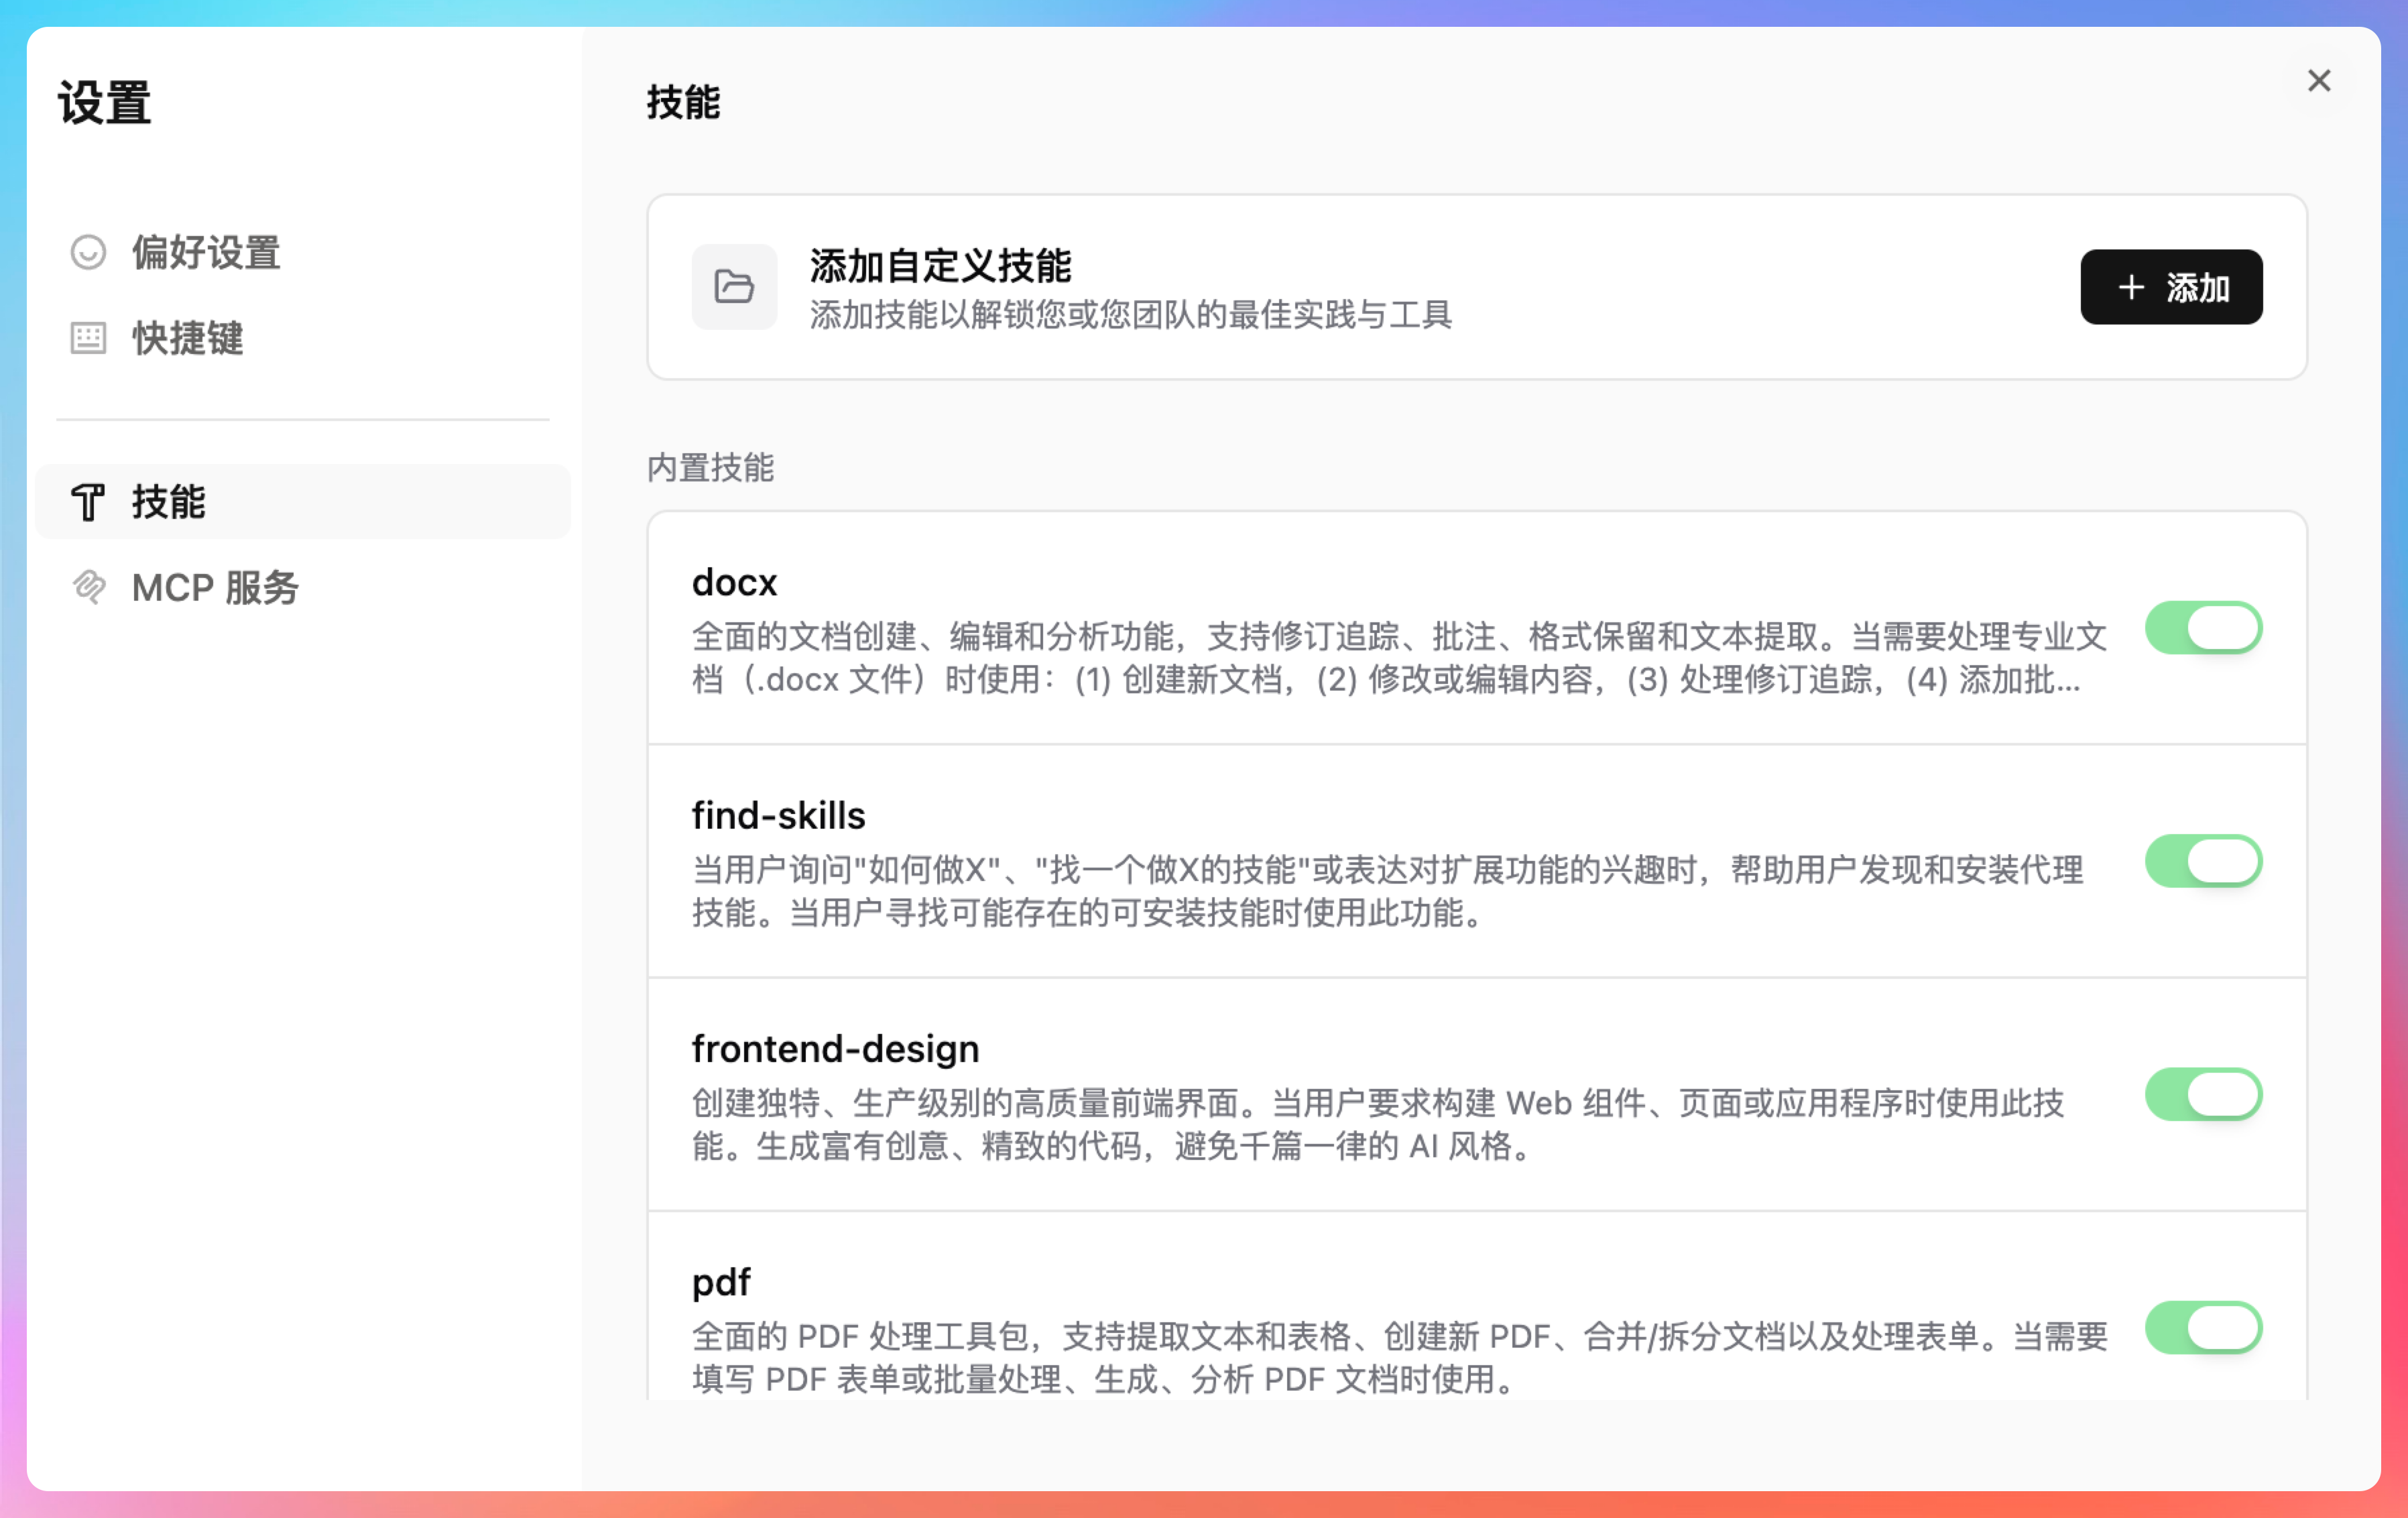
Task: Disable the docx skill toggle
Action: tap(2203, 628)
